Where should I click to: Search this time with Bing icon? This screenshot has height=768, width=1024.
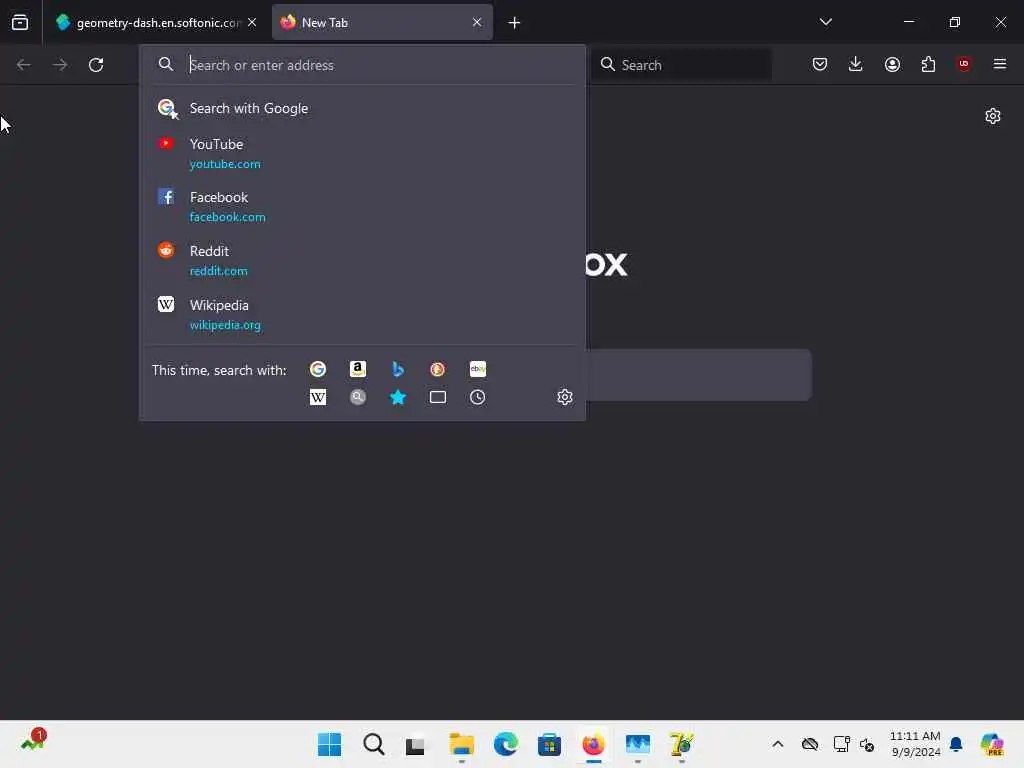(x=398, y=370)
